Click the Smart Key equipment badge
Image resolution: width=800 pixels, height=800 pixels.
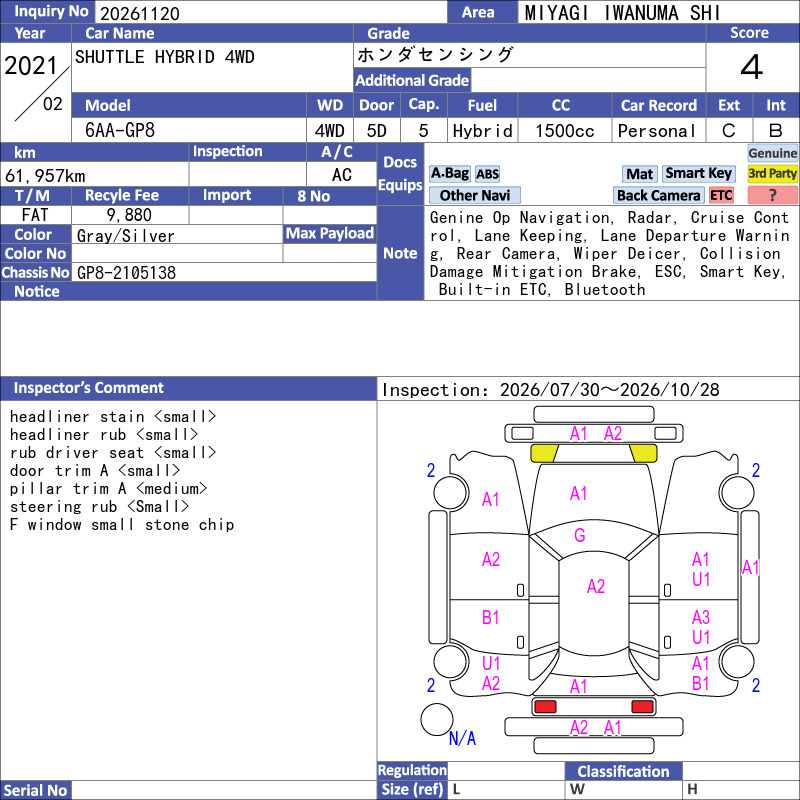[698, 173]
